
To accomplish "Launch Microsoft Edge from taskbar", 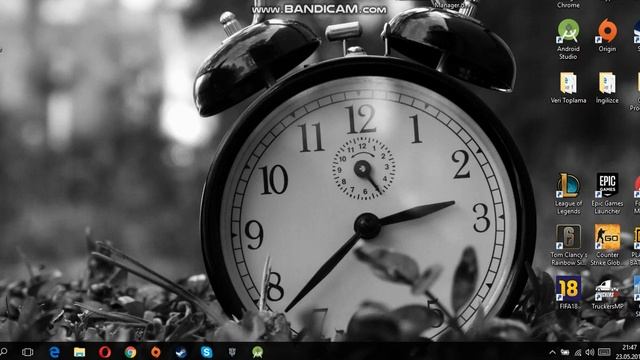I will coord(54,352).
